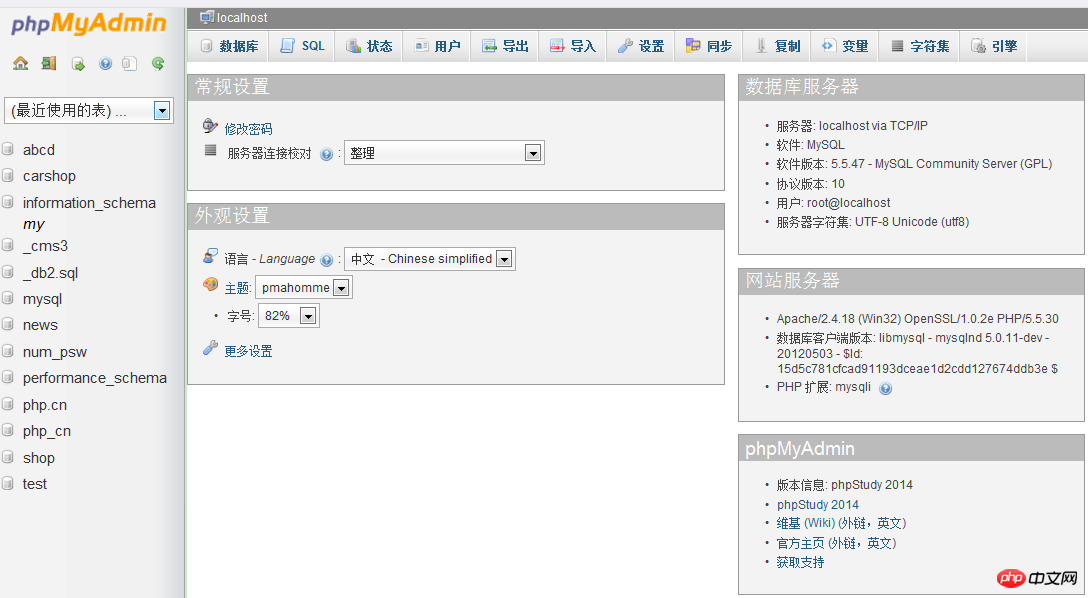Select the php_cn database

[x=46, y=431]
